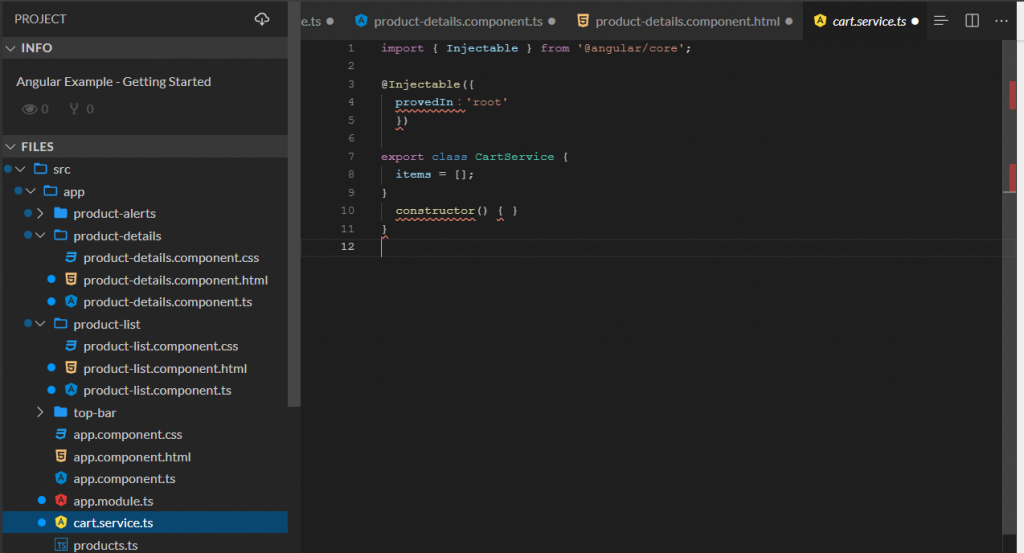Collapse the app folder chevron
The width and height of the screenshot is (1024, 553).
pos(31,191)
